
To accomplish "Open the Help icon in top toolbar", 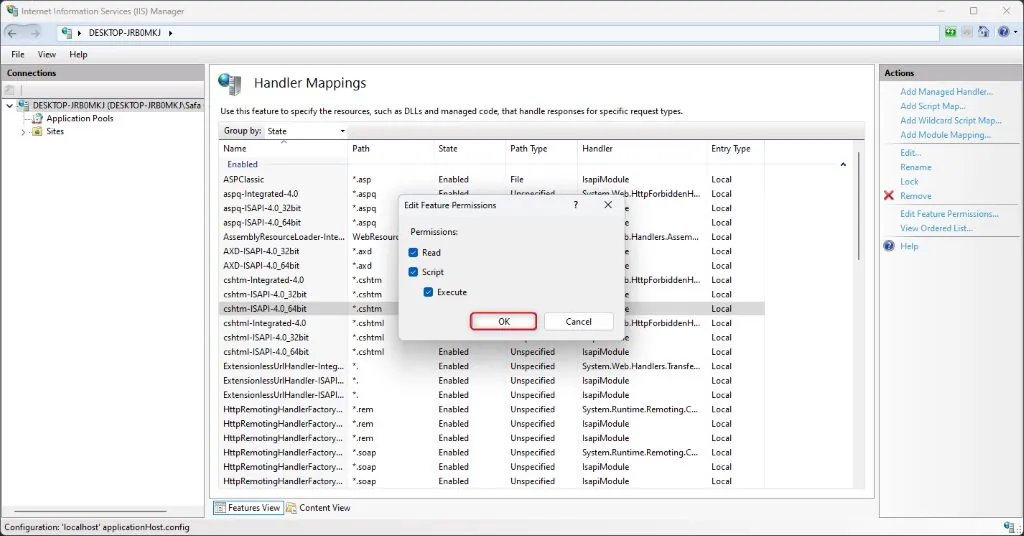I will (1003, 32).
